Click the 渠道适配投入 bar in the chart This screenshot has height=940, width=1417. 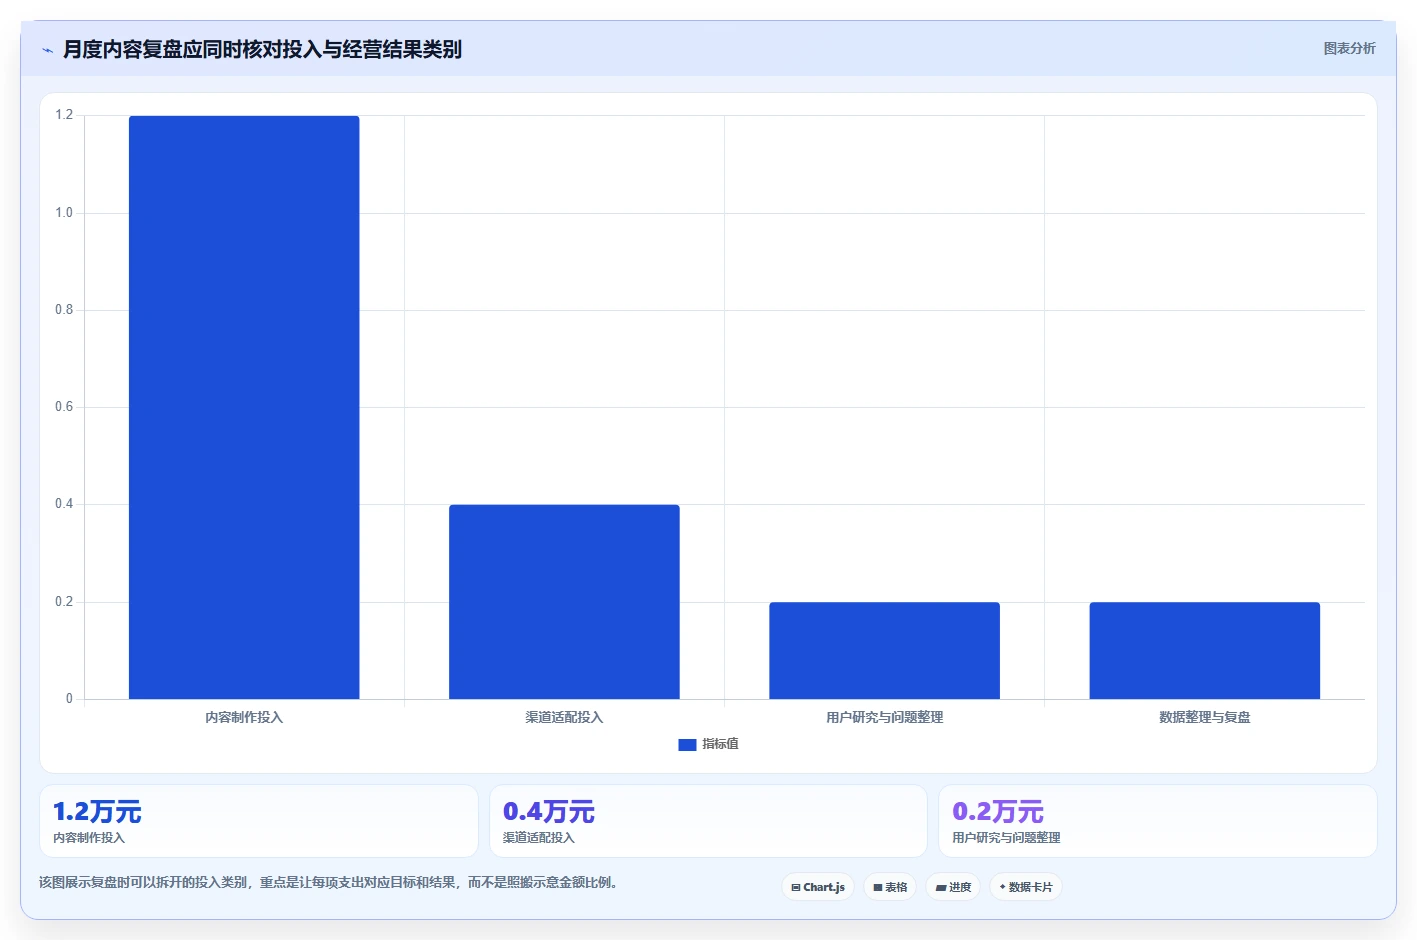pos(564,602)
